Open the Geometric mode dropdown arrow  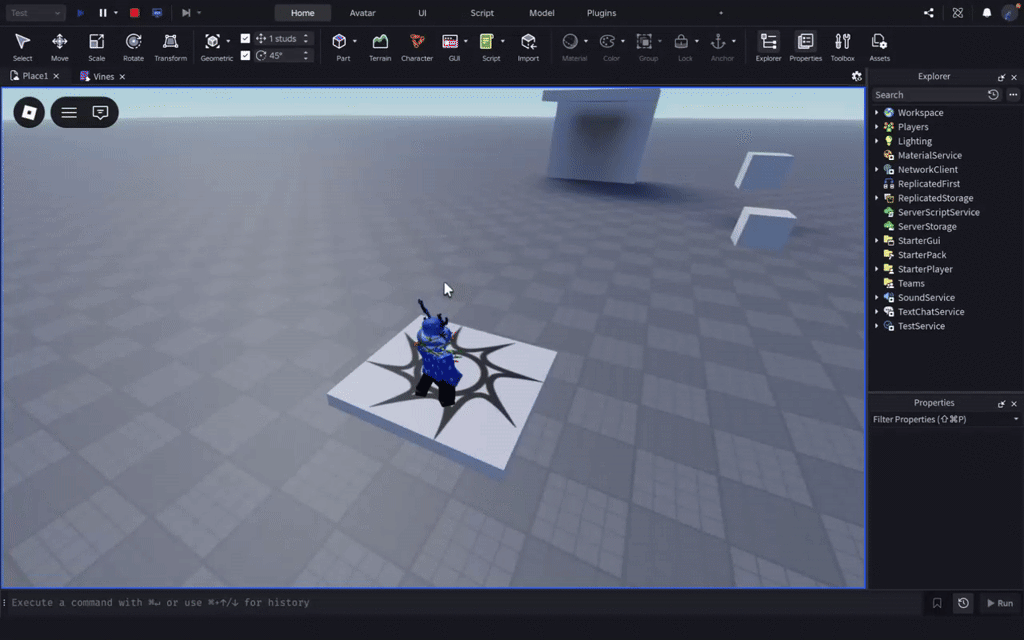(228, 41)
